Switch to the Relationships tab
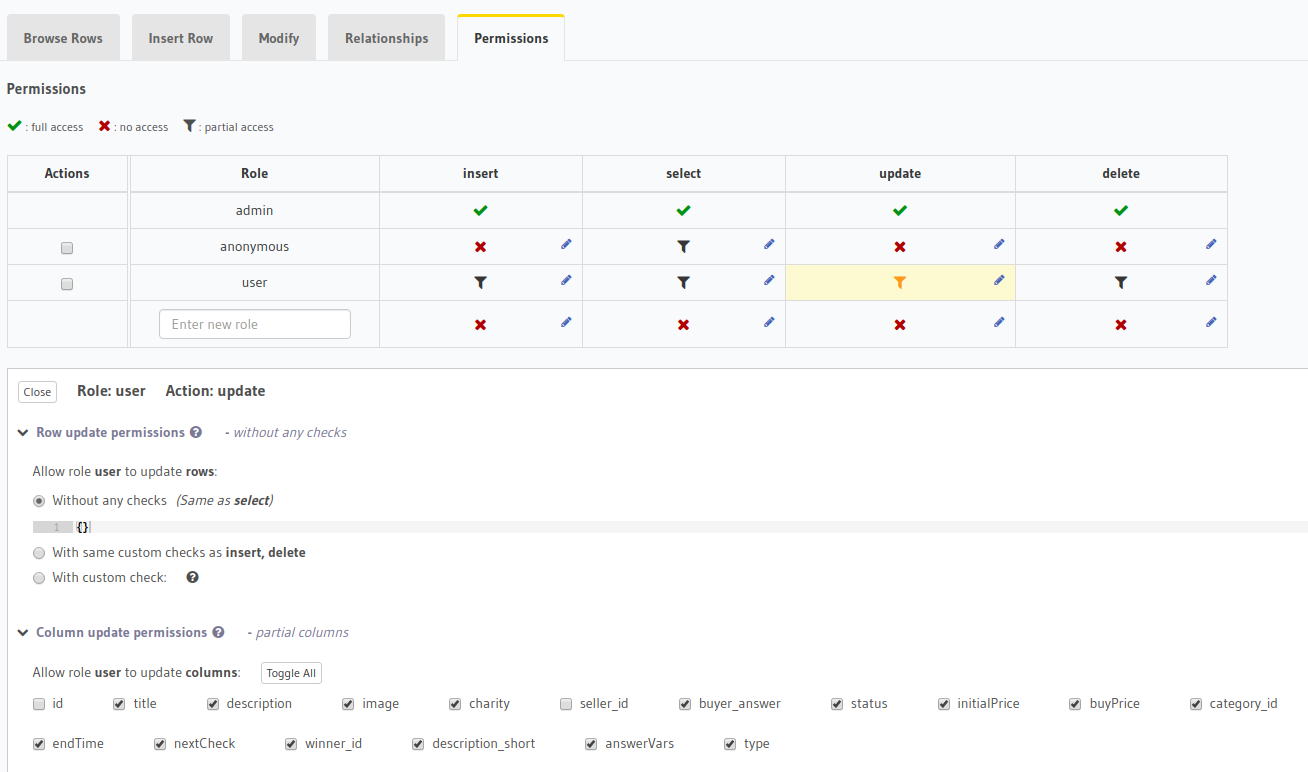The height and width of the screenshot is (772, 1308). point(387,38)
